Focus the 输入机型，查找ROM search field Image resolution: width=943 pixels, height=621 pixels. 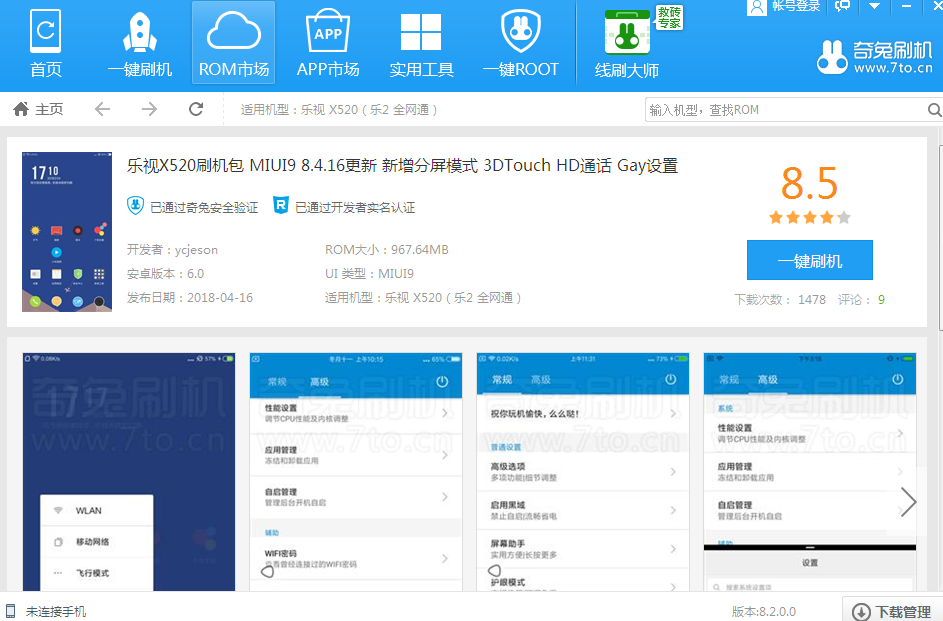[x=786, y=110]
